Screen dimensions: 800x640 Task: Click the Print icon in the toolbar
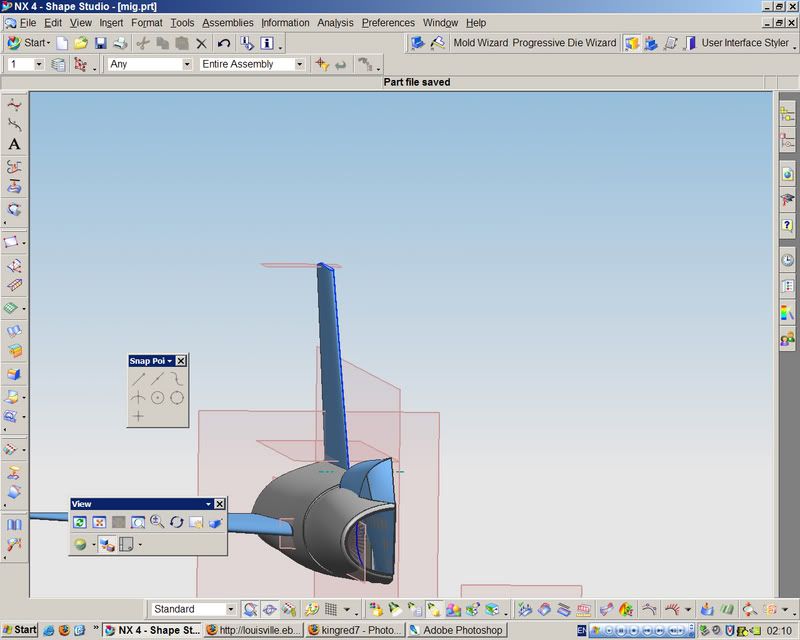[120, 43]
